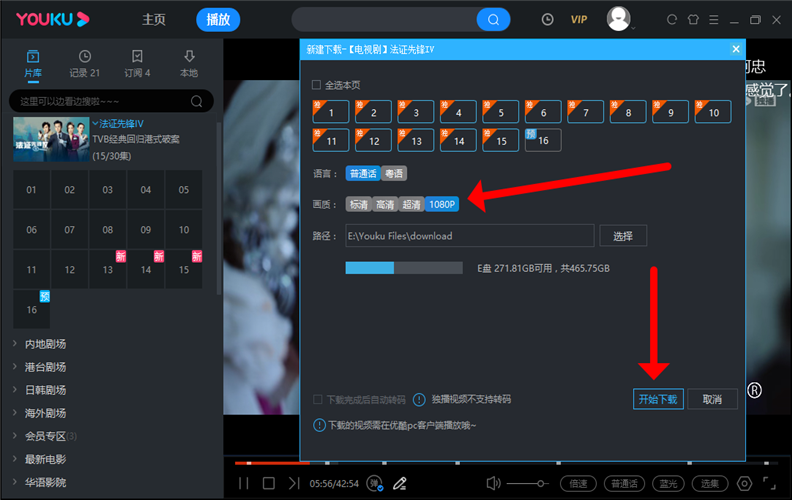Open the 本地 local tab in sidebar

pyautogui.click(x=188, y=63)
